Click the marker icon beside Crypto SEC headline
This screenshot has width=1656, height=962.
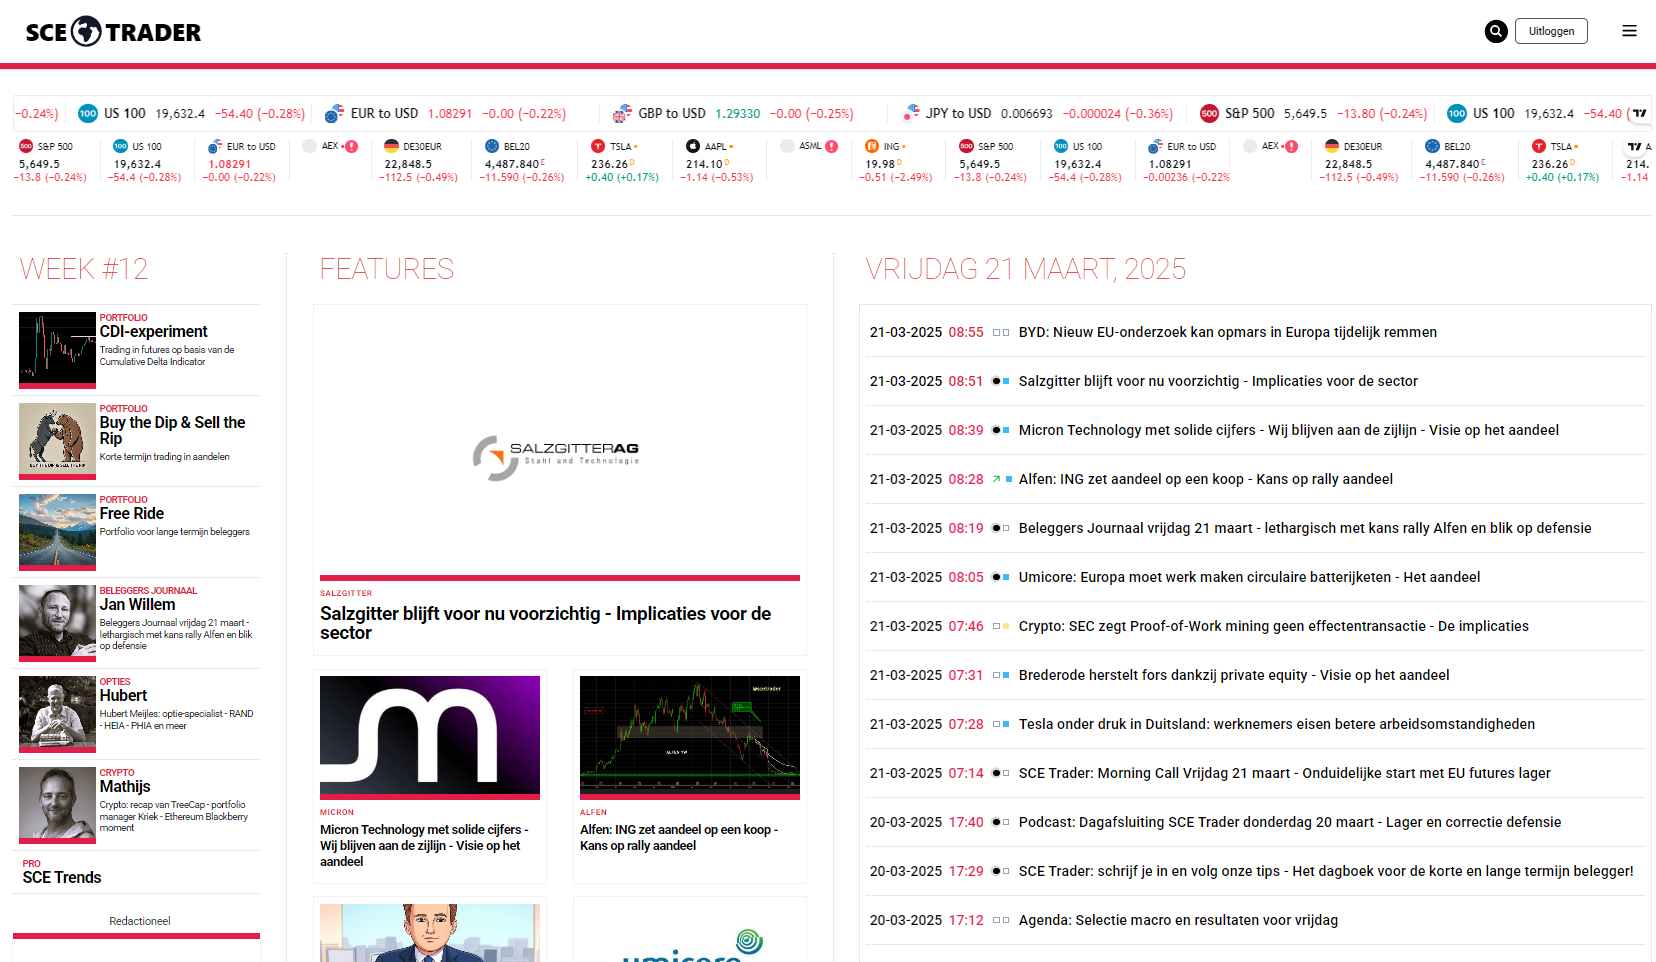(1001, 626)
